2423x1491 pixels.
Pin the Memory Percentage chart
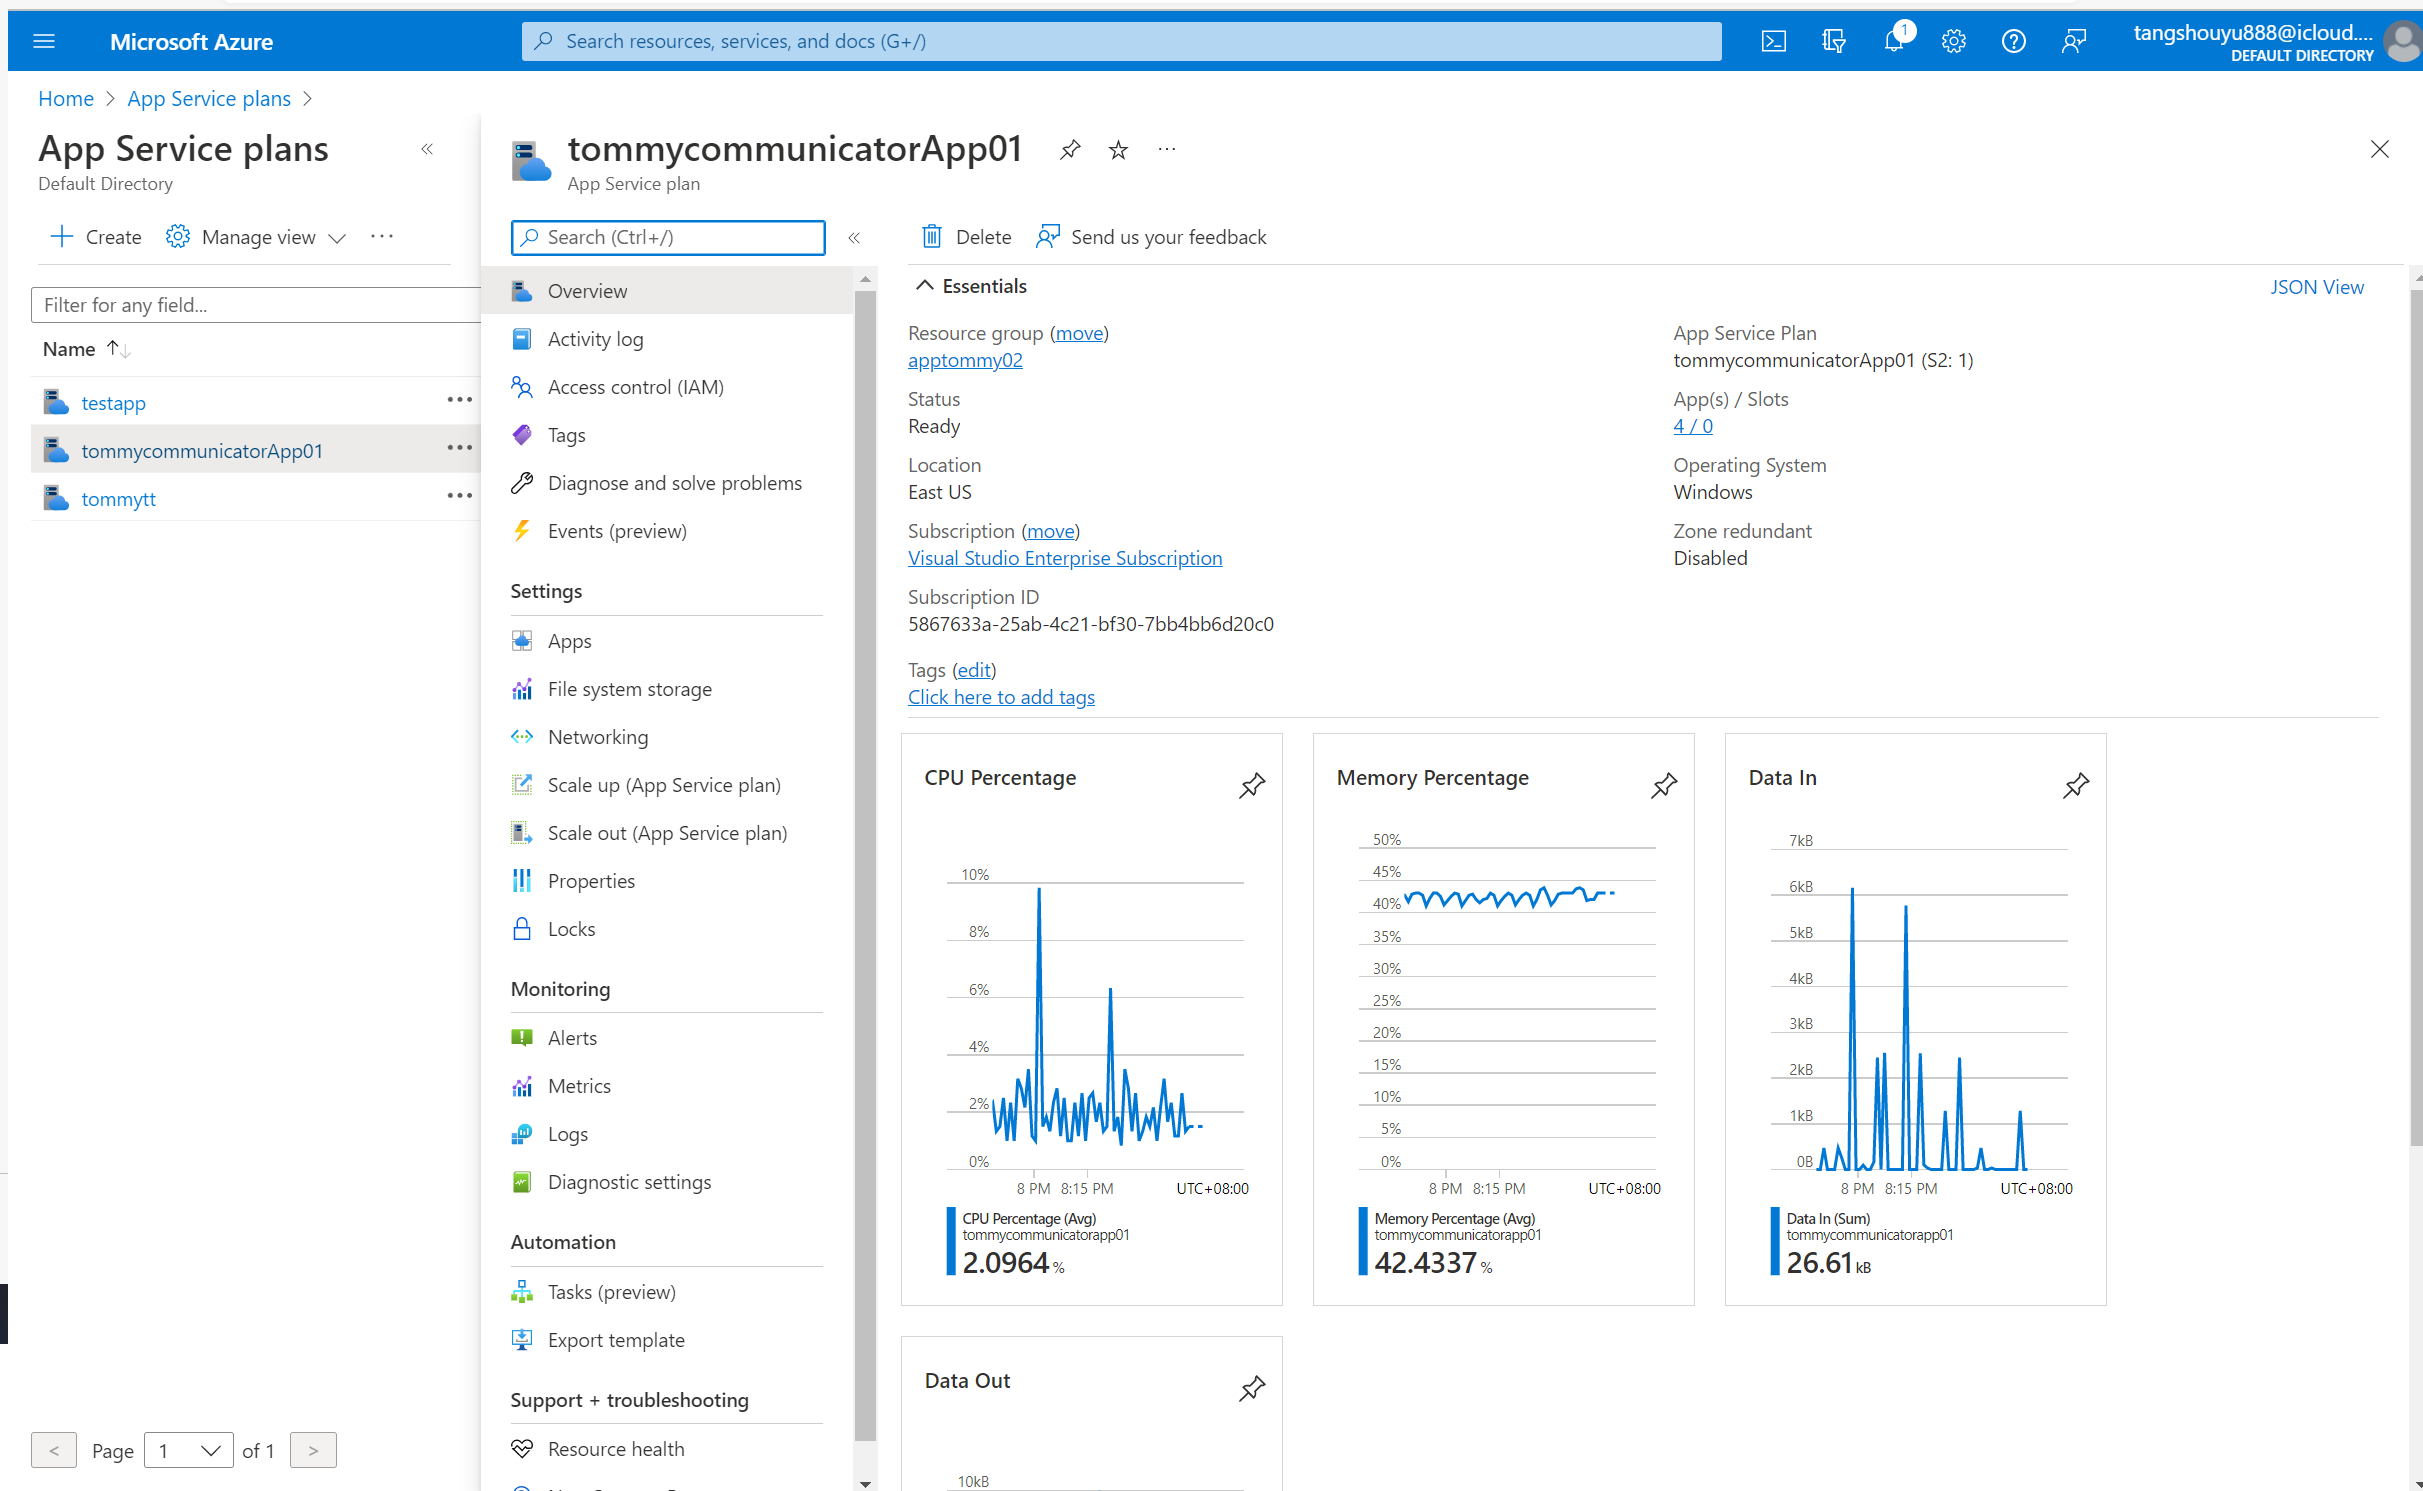click(x=1663, y=786)
